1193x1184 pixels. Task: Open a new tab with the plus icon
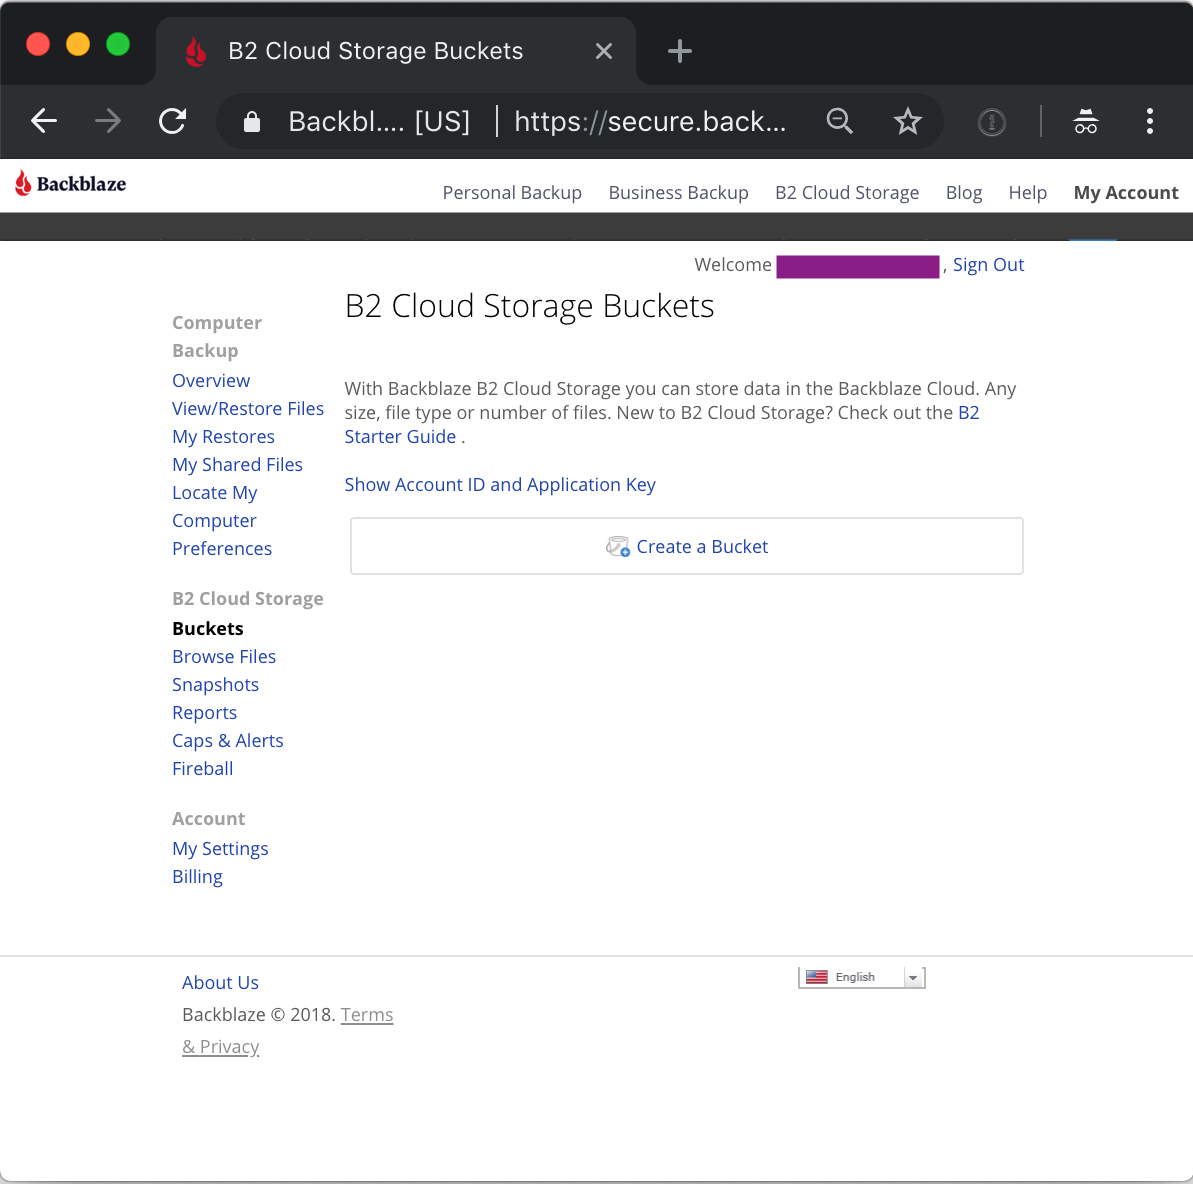[x=679, y=51]
